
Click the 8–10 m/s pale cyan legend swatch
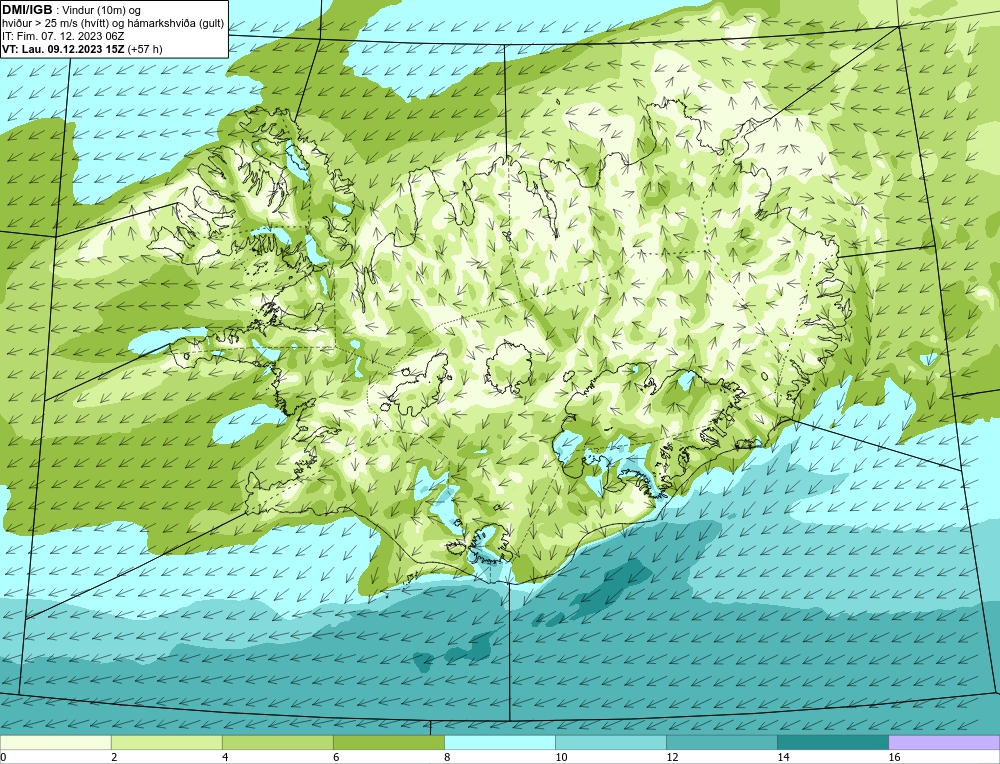coord(499,742)
